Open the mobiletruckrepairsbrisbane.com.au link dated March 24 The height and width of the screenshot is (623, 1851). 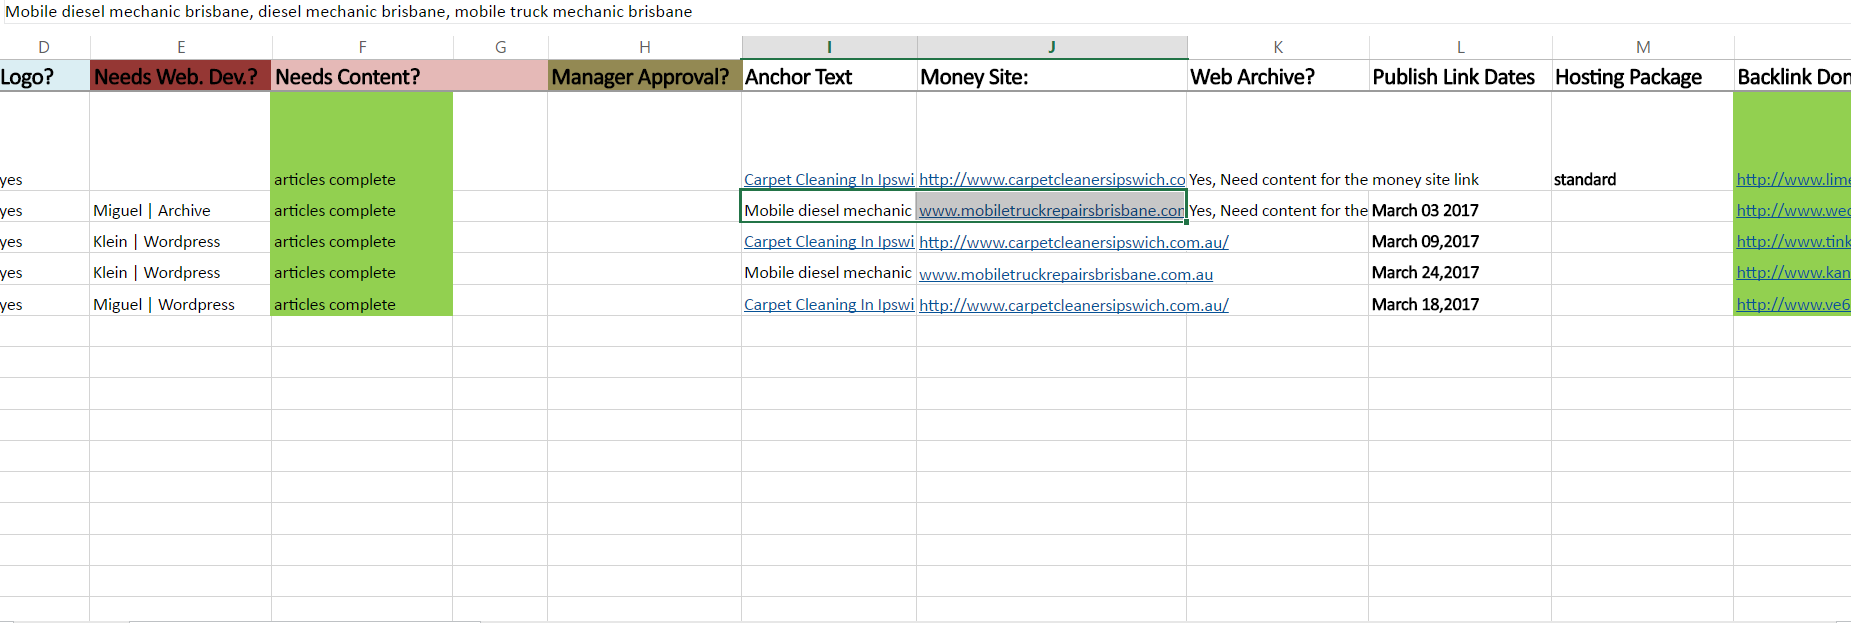pos(1065,274)
